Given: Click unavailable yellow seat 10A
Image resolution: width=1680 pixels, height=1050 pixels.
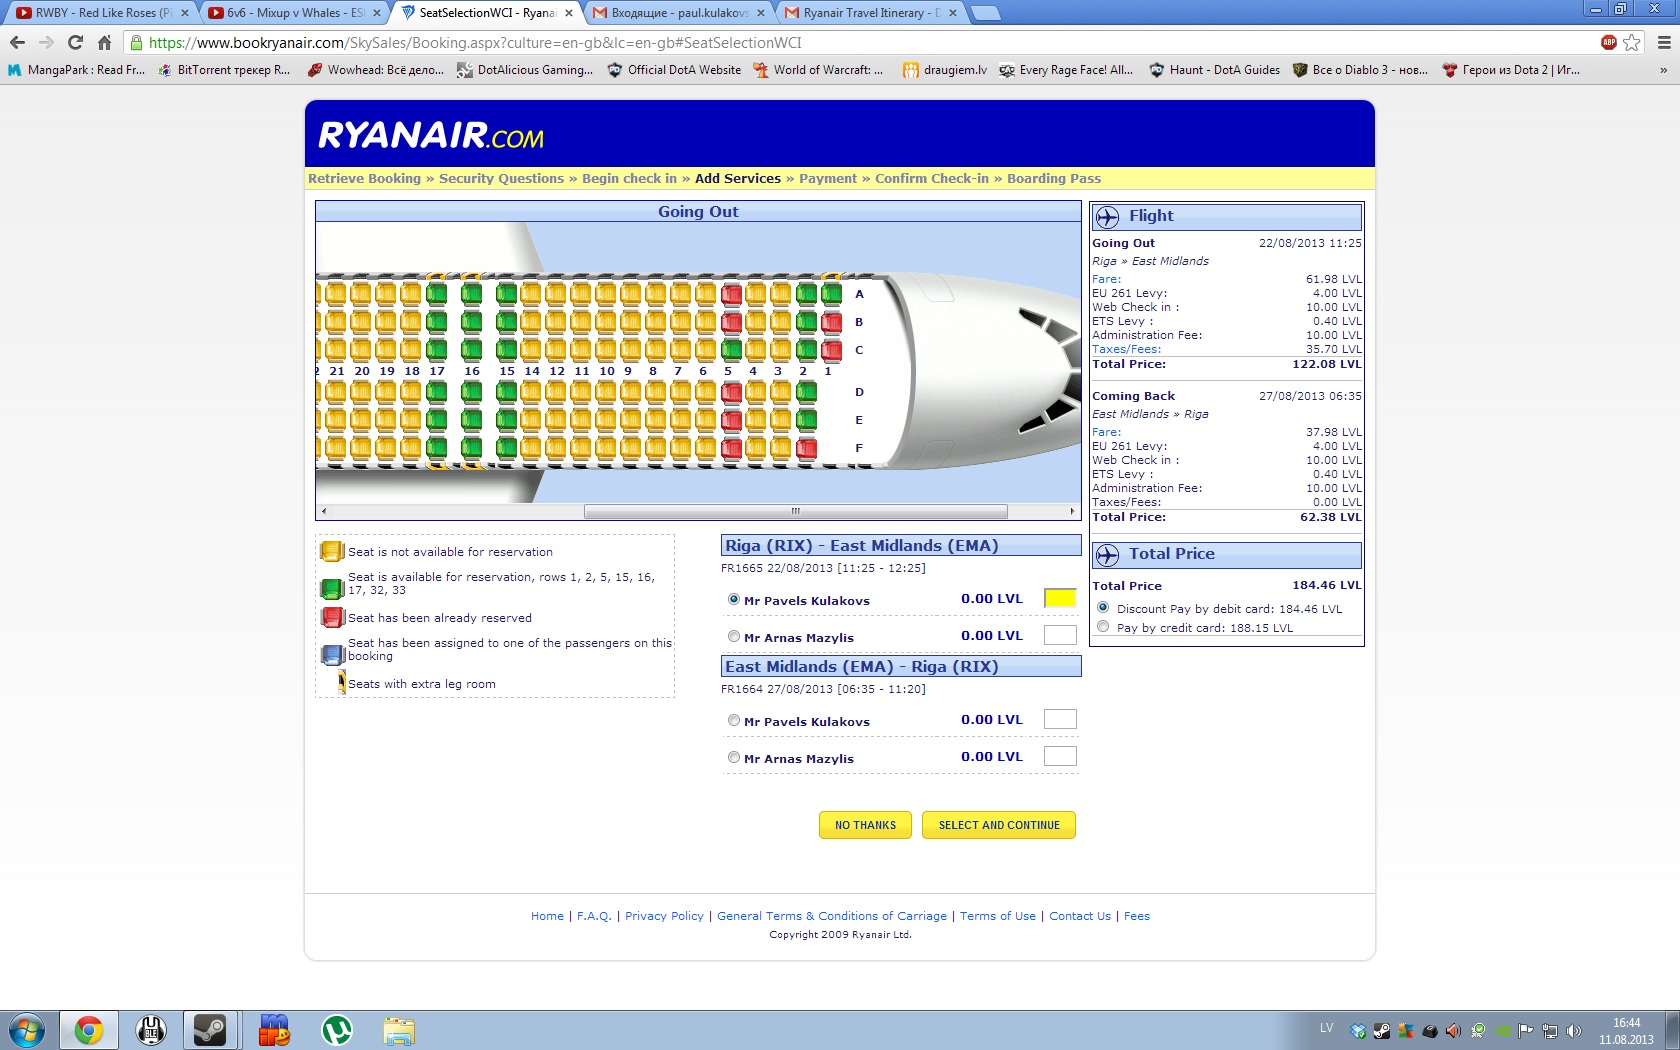Looking at the screenshot, I should (x=606, y=294).
